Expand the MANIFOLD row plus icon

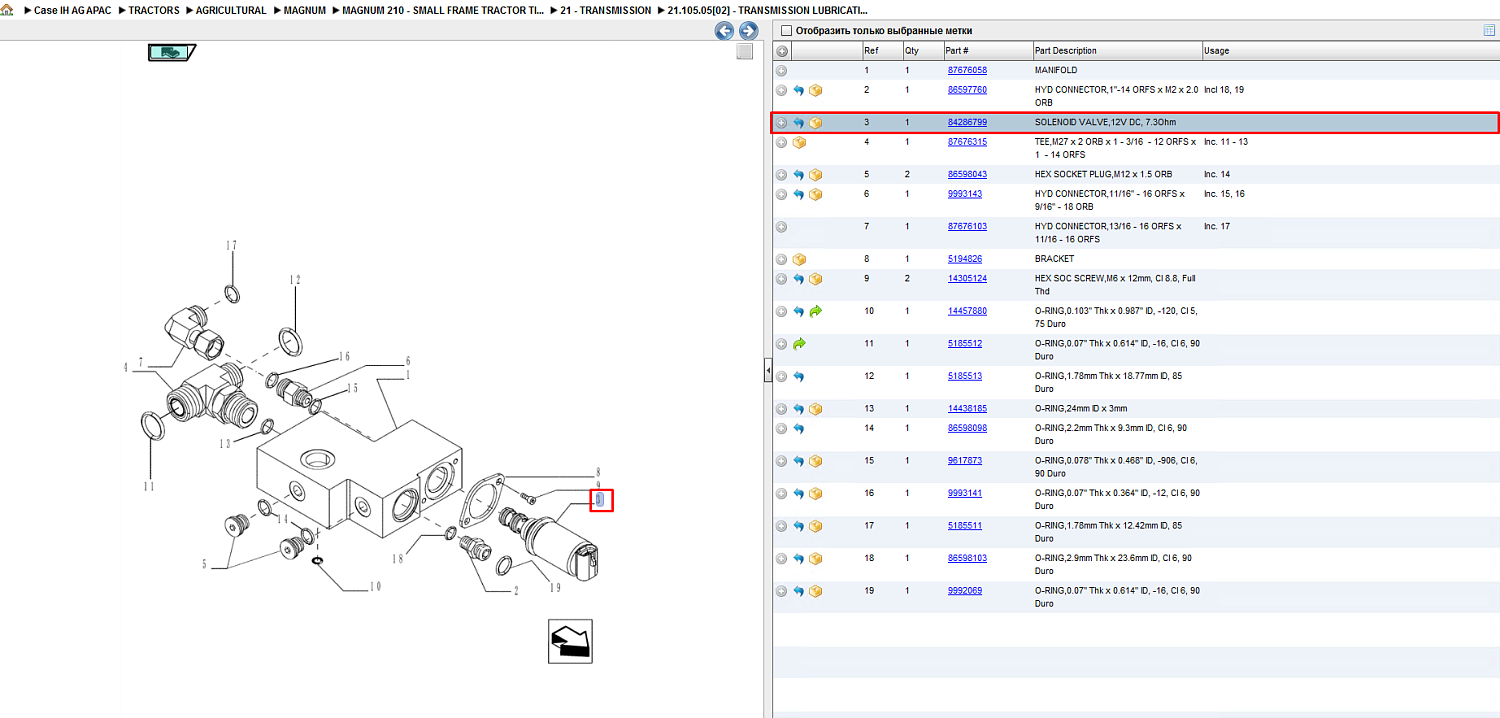(x=782, y=71)
